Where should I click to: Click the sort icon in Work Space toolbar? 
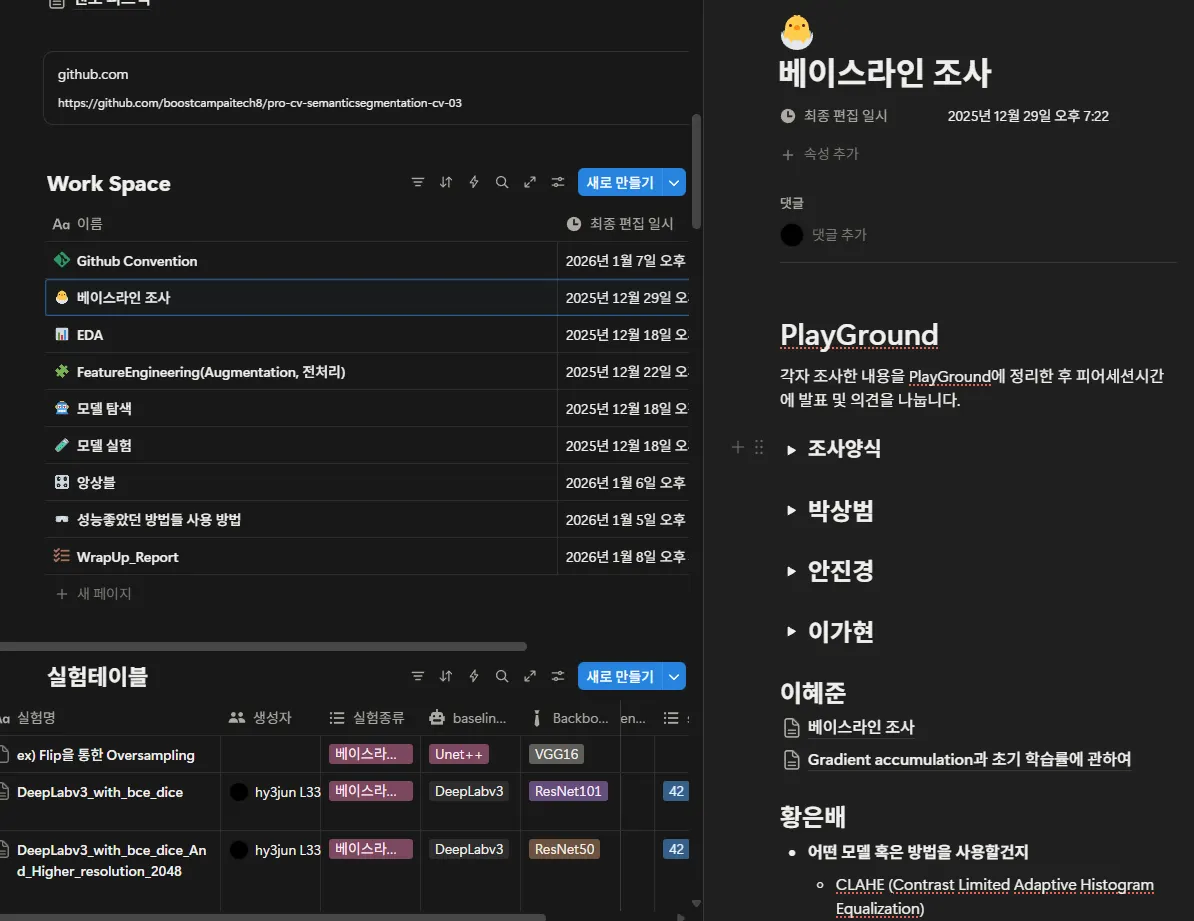445,182
